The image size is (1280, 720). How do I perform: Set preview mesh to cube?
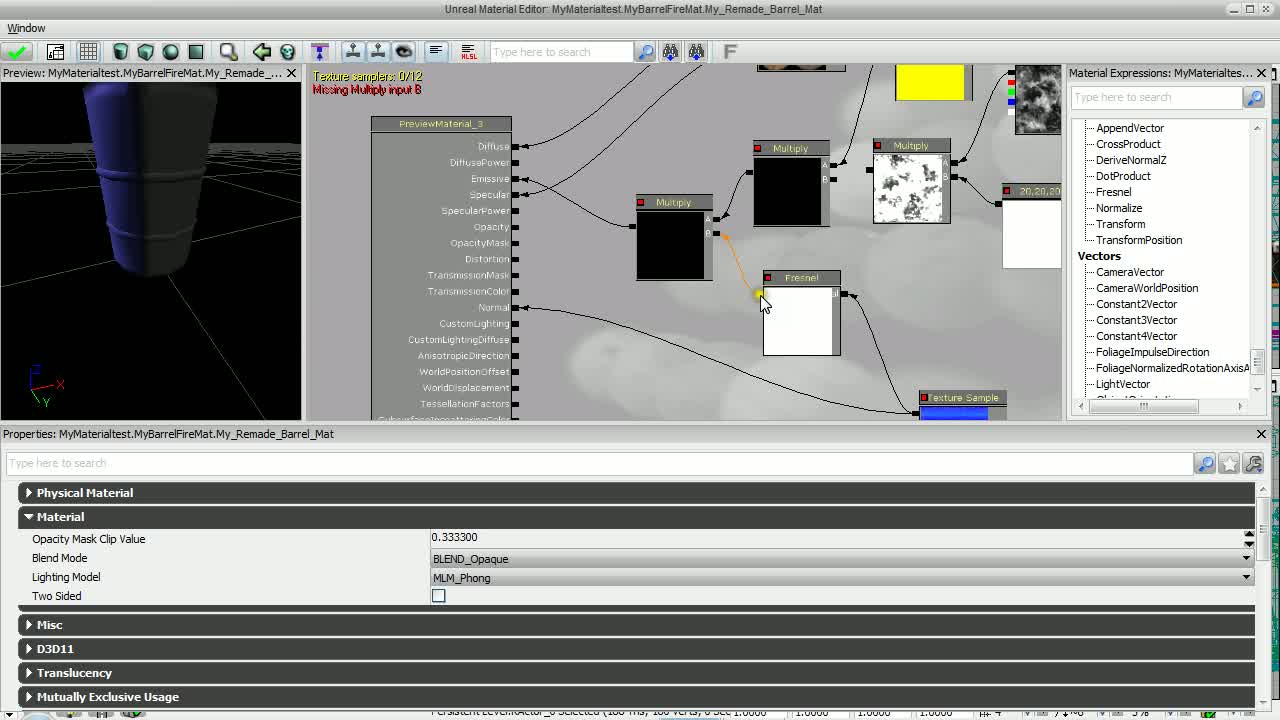144,51
